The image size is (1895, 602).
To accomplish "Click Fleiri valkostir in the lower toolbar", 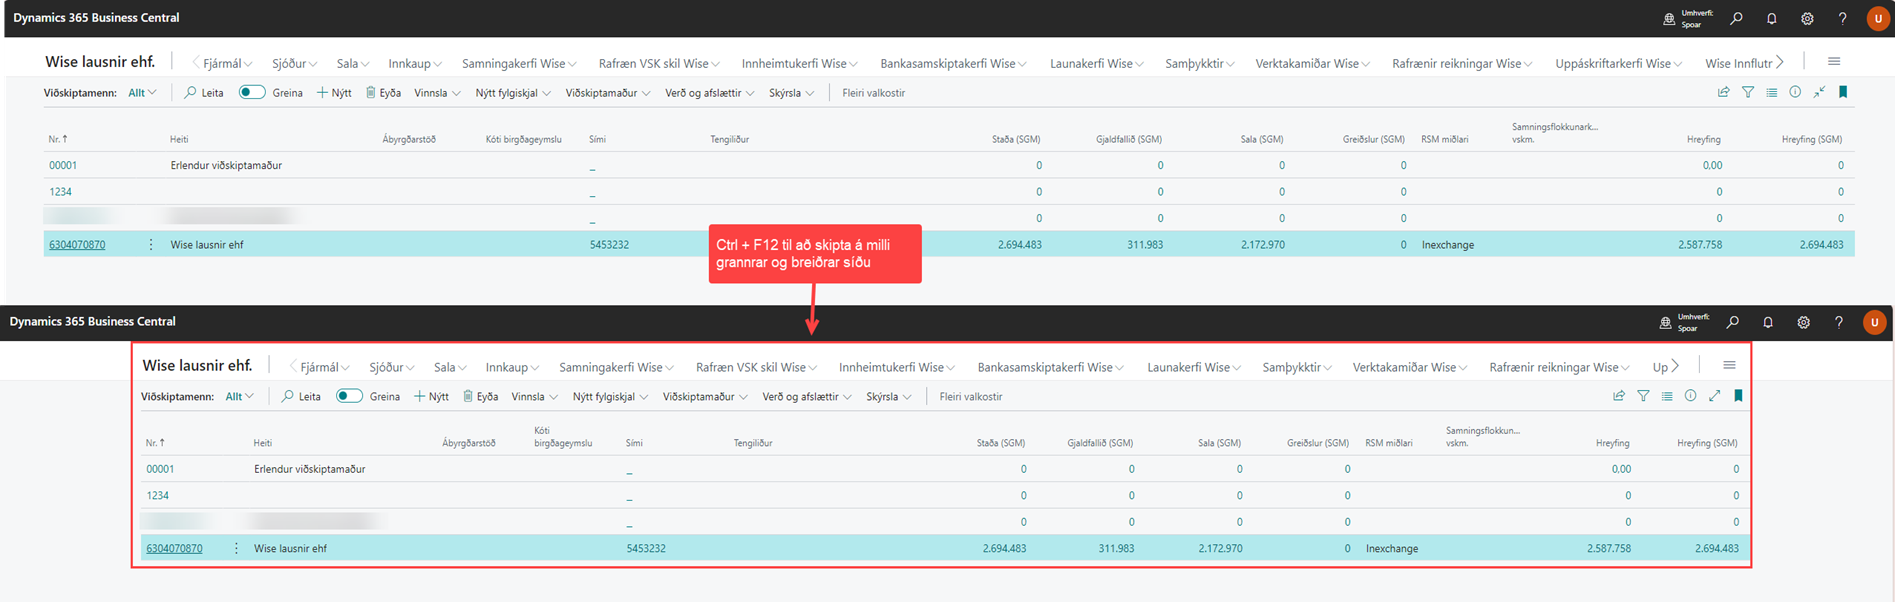I will (970, 397).
